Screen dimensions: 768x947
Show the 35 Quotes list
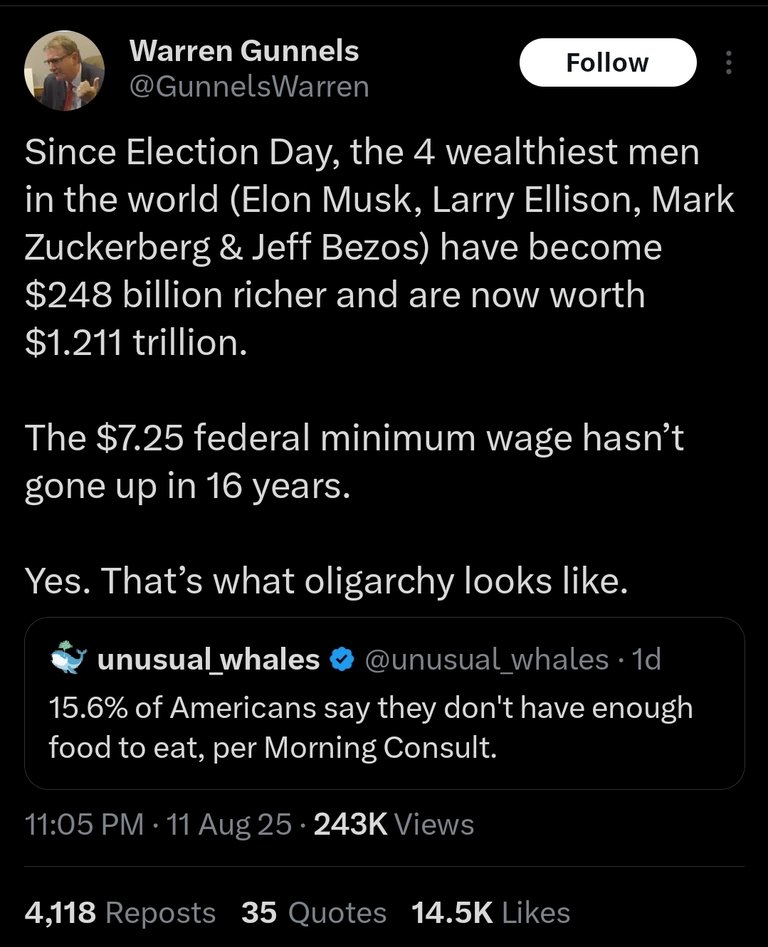click(x=314, y=912)
